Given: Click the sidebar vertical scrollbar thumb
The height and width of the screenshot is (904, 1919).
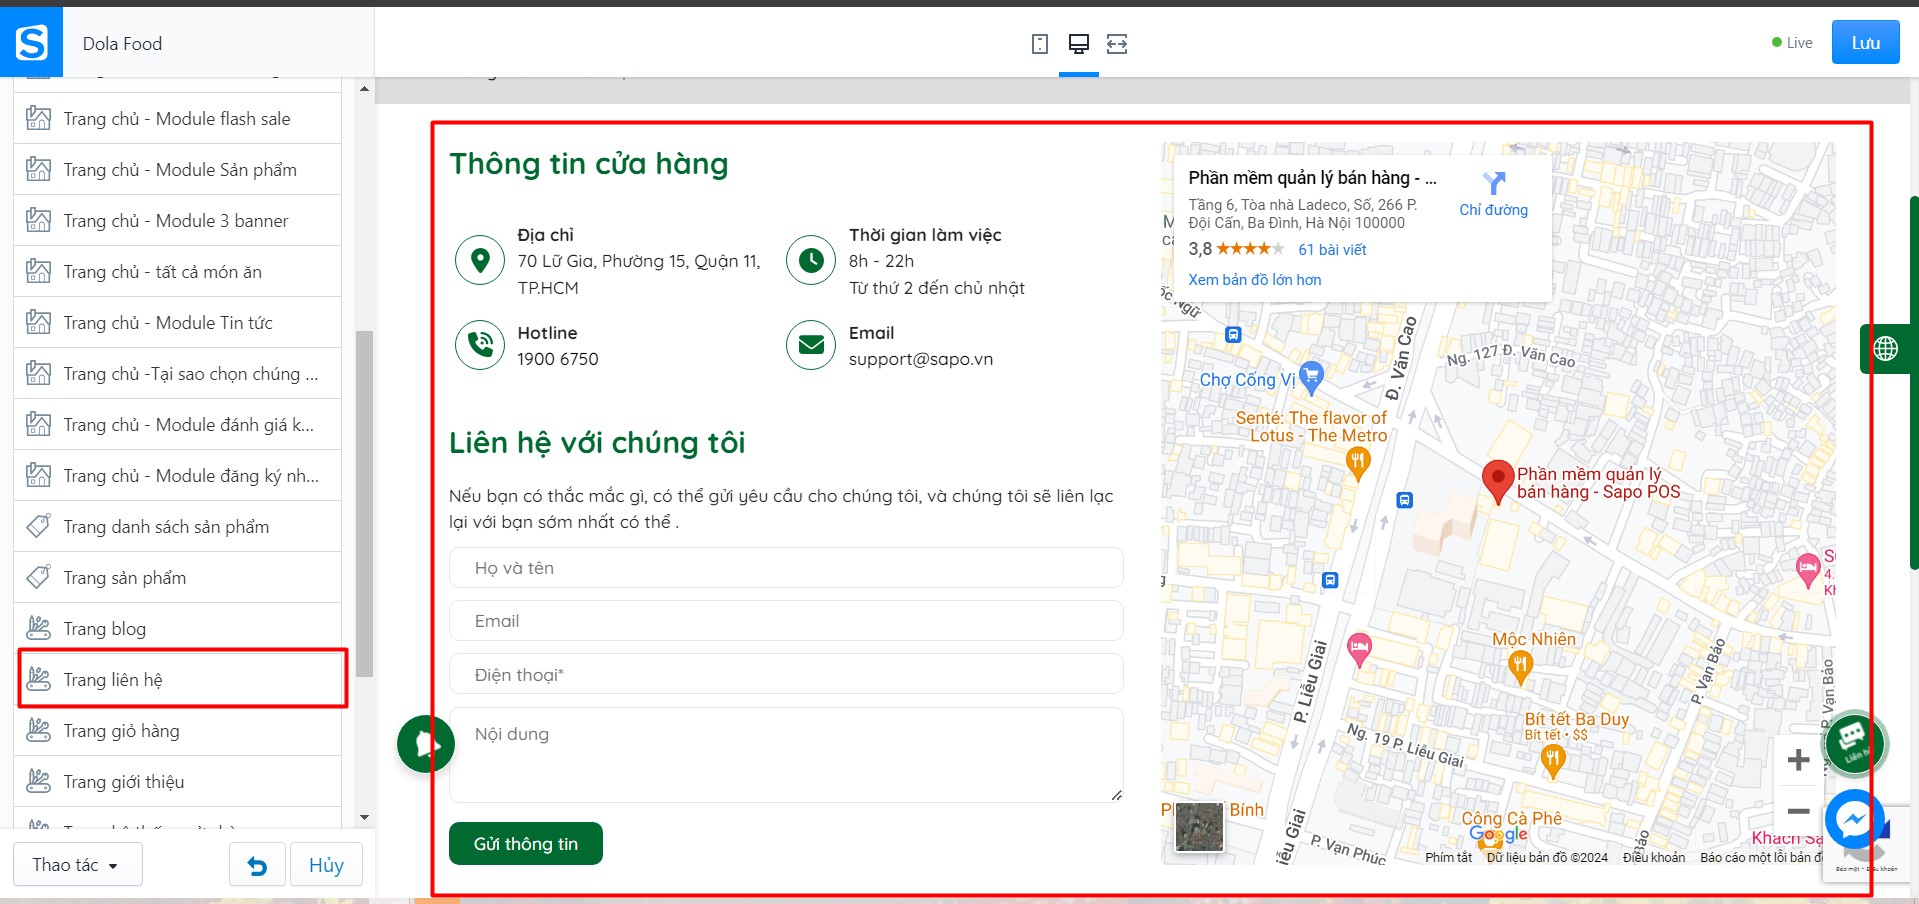Looking at the screenshot, I should click(x=364, y=503).
